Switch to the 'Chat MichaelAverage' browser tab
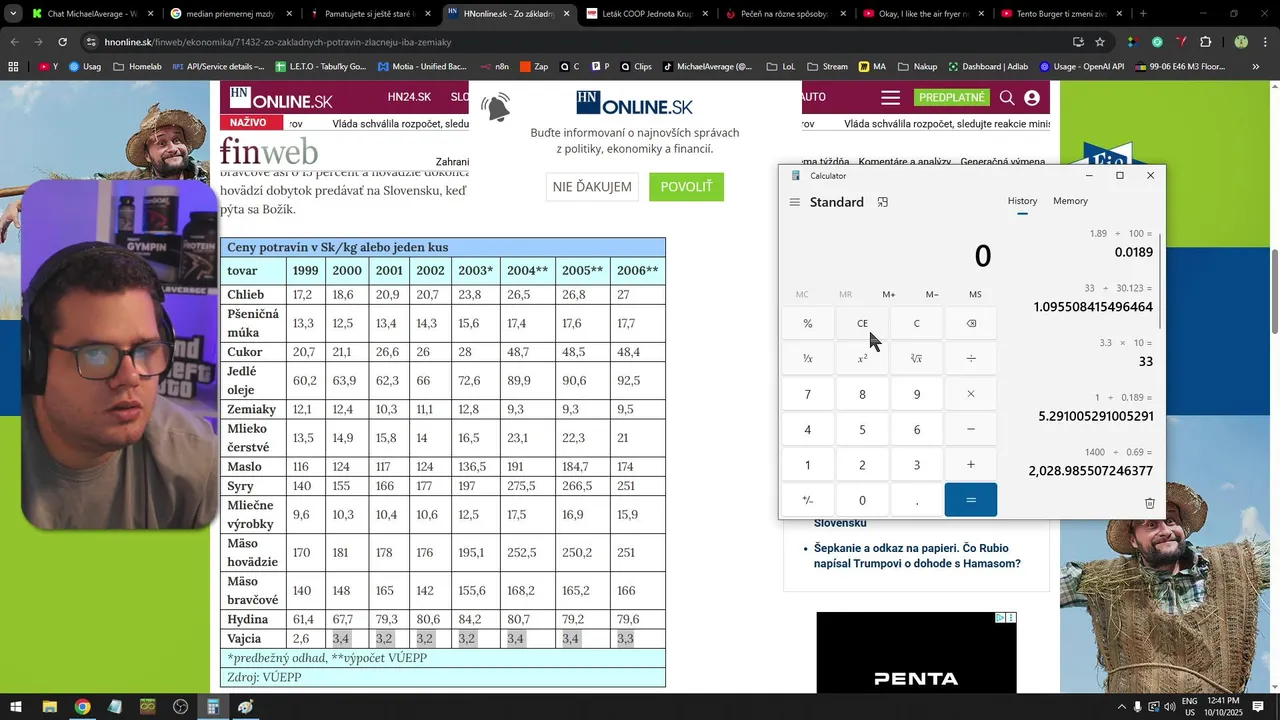Screen dimensions: 1280x720 click(93, 14)
